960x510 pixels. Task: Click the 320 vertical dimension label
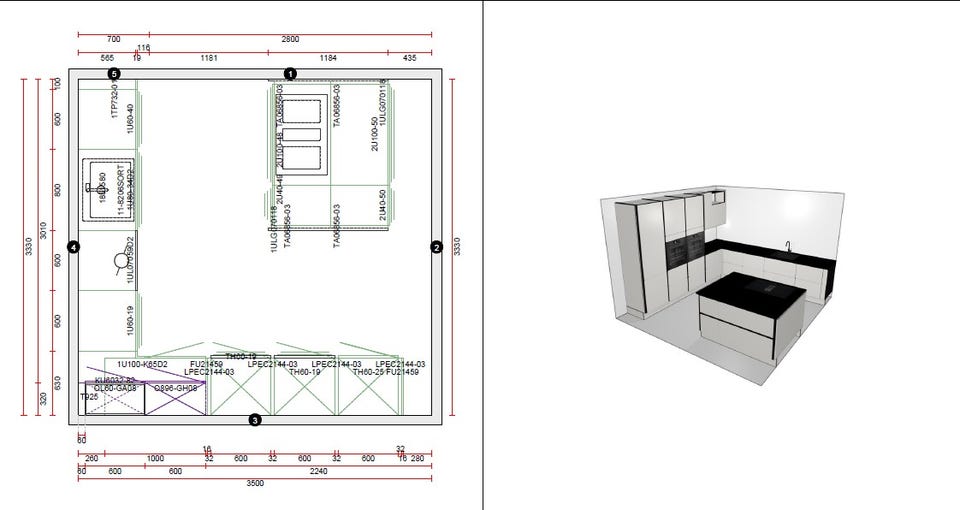coord(43,399)
